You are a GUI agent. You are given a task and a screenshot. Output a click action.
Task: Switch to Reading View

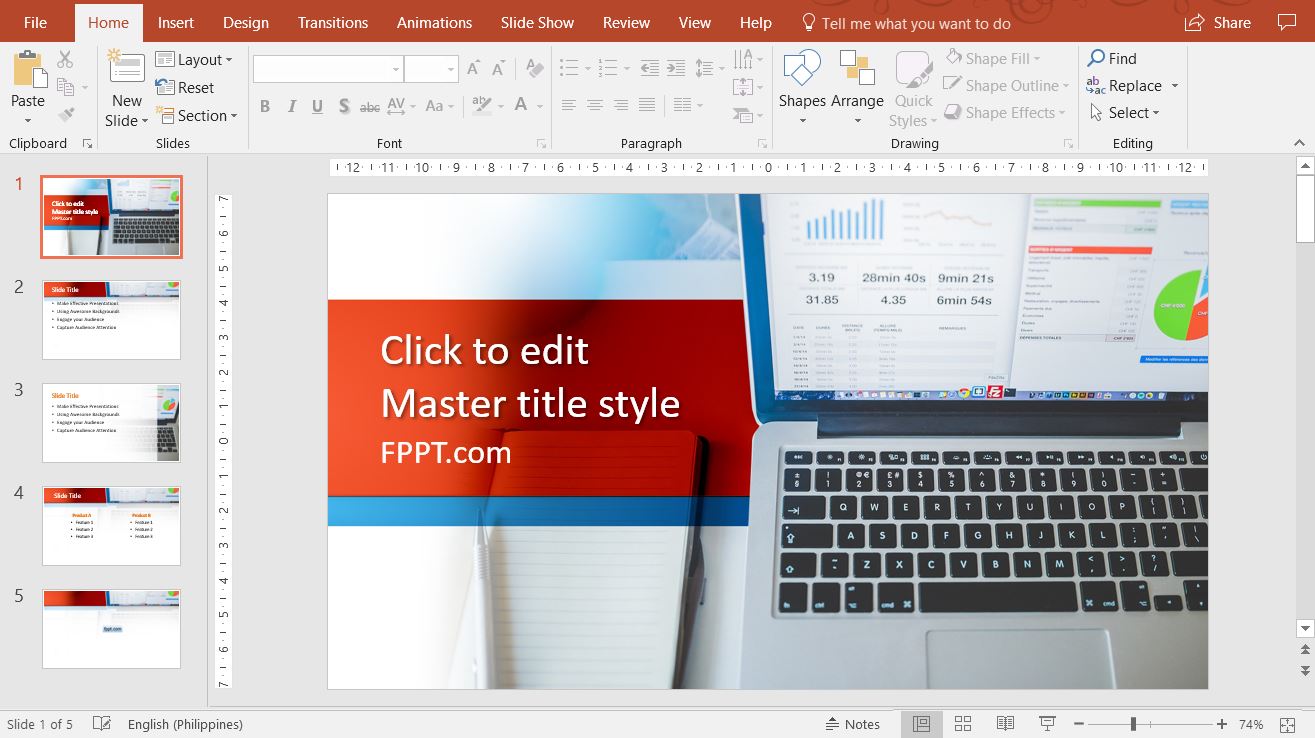(1005, 724)
